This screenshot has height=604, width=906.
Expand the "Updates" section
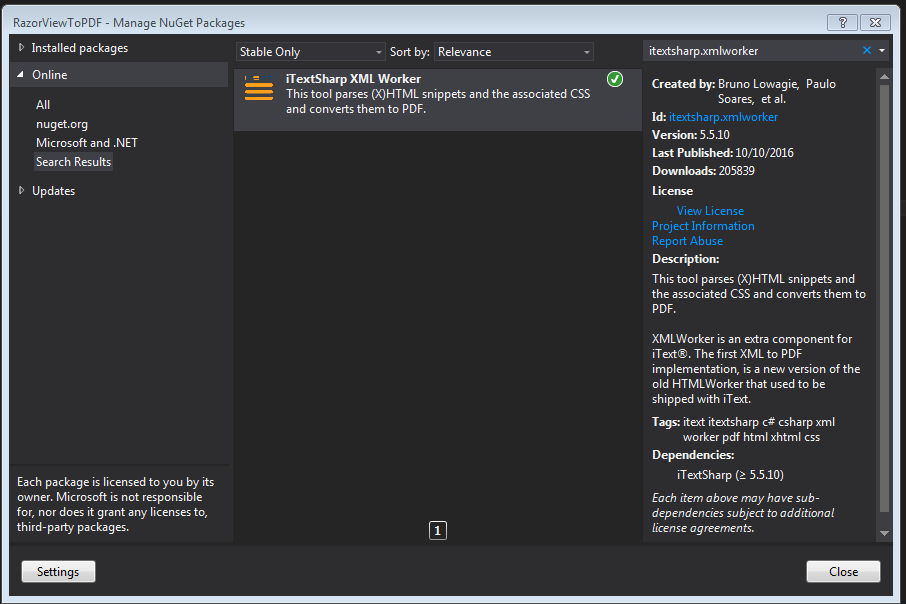[53, 190]
